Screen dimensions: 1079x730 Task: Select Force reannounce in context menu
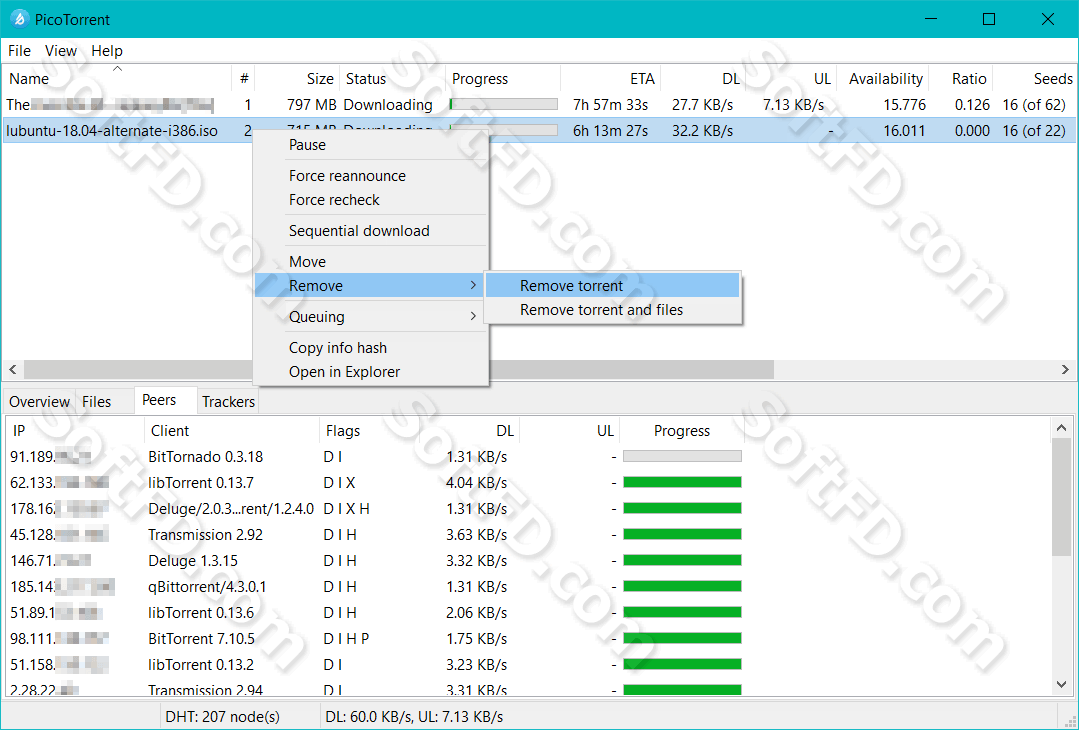[372, 176]
